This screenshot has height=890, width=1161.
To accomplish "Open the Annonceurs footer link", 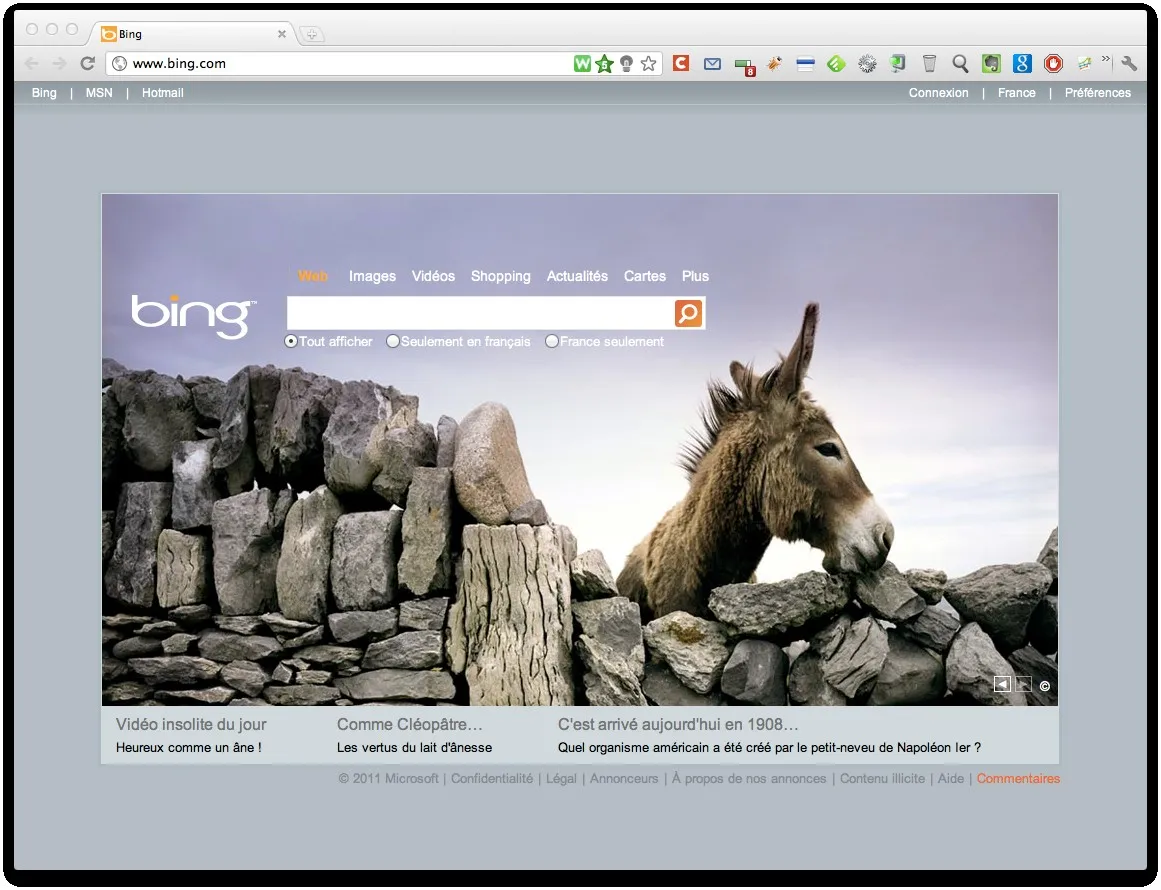I will (624, 779).
